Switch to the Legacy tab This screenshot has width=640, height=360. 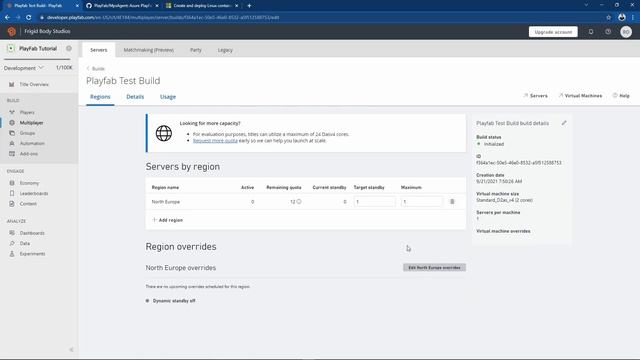click(x=225, y=50)
